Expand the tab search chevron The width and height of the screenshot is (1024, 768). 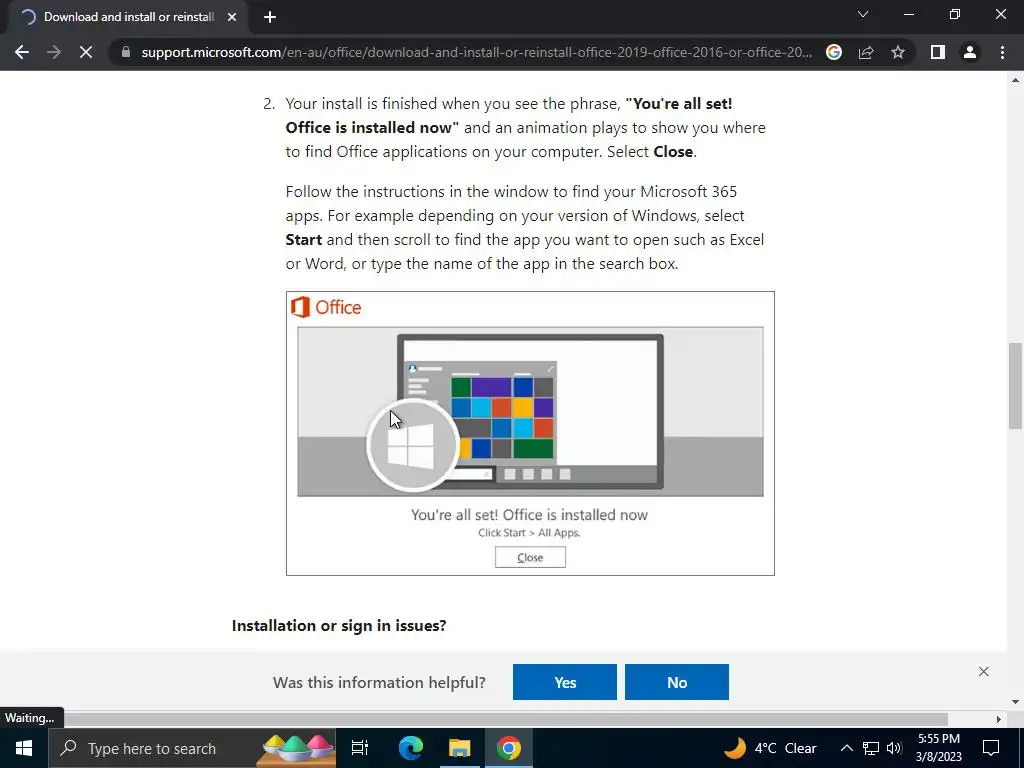click(x=863, y=14)
